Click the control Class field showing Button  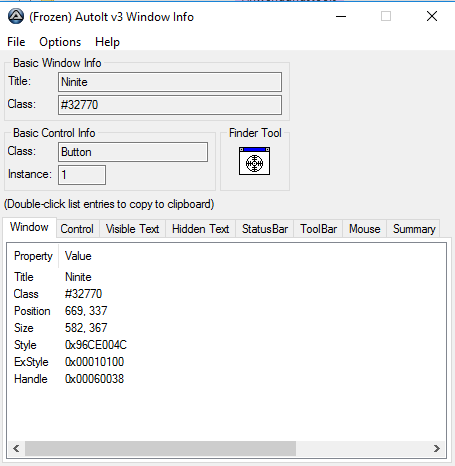[x=133, y=152]
